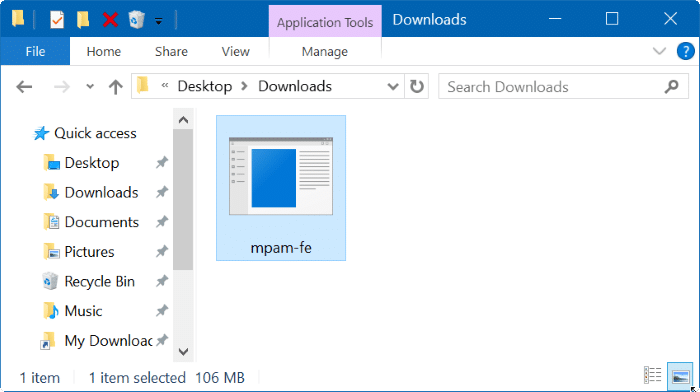
Task: Maximize the Downloads window
Action: tap(612, 19)
